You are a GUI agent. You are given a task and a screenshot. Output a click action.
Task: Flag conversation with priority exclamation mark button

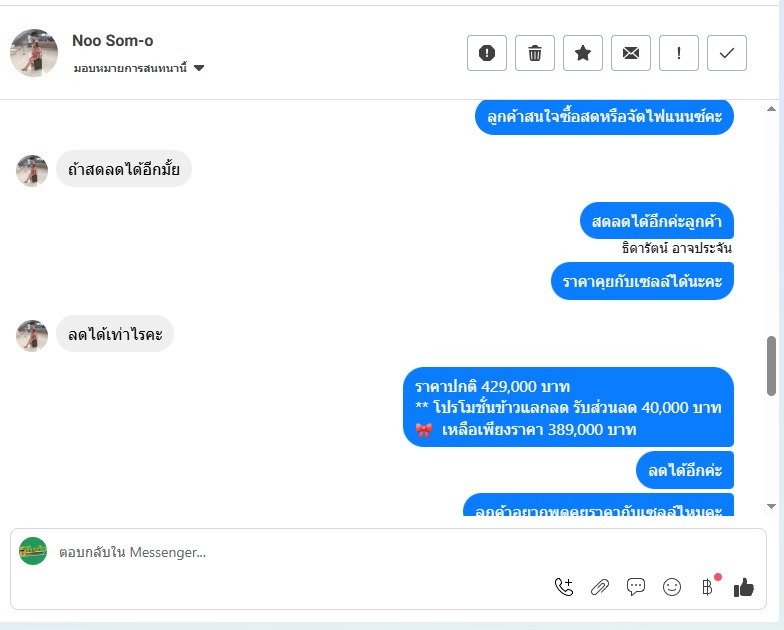tap(678, 53)
